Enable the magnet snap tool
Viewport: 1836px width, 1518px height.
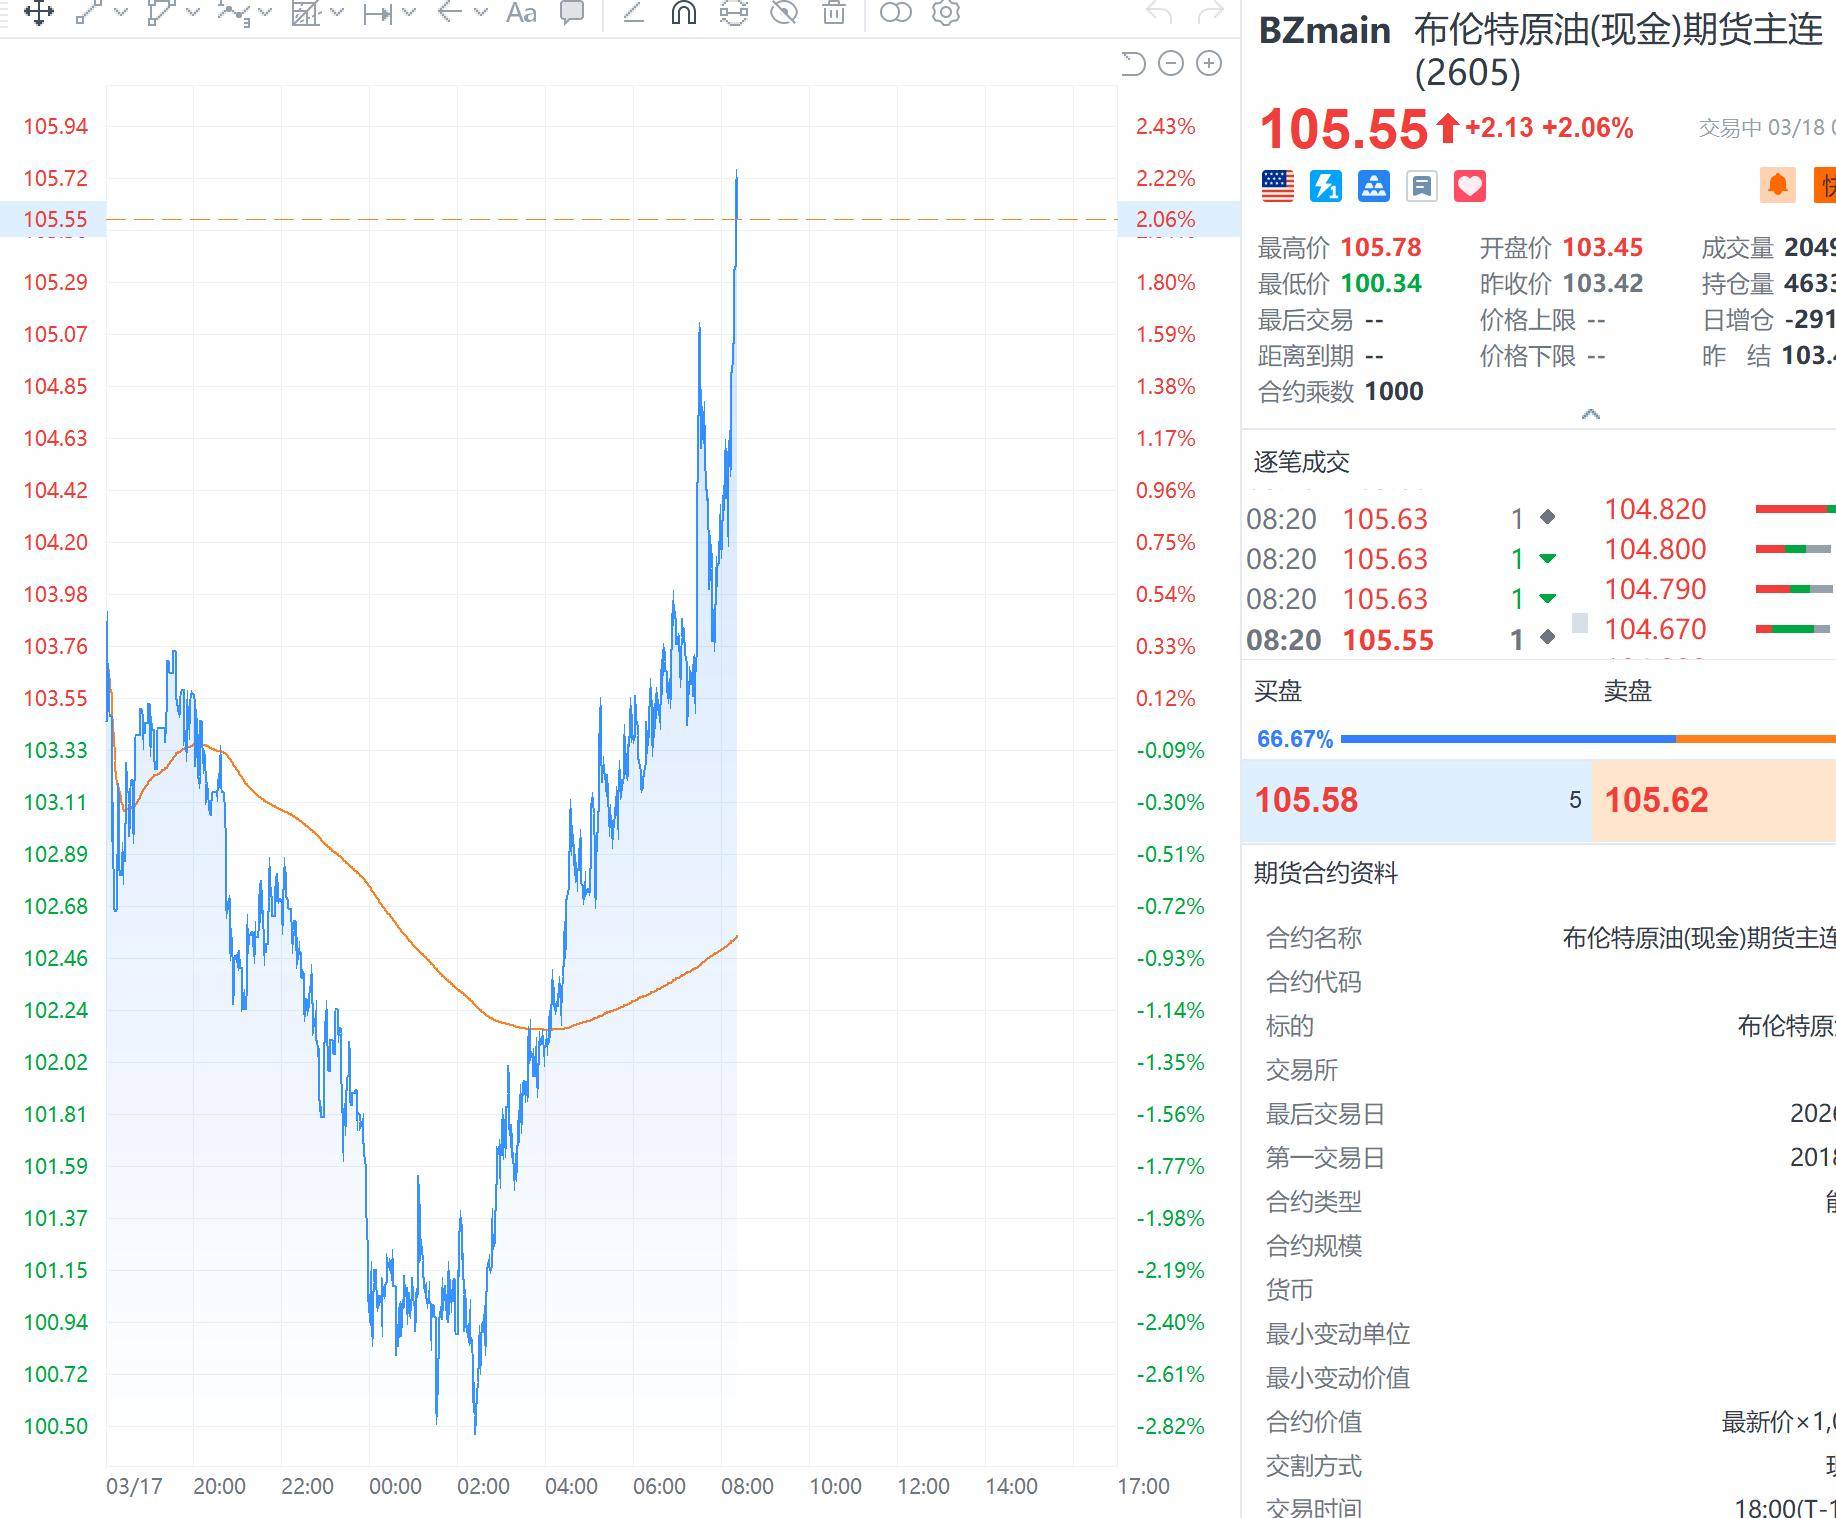click(x=684, y=13)
